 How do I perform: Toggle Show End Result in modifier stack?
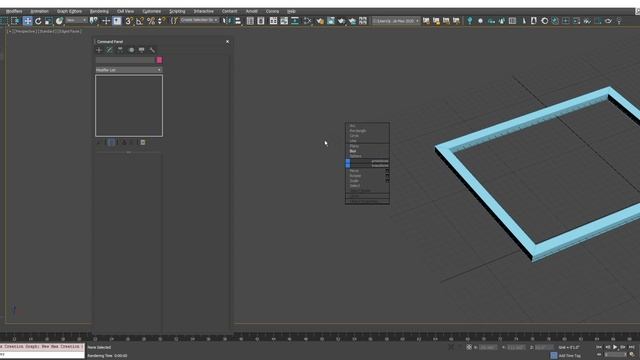click(x=111, y=142)
